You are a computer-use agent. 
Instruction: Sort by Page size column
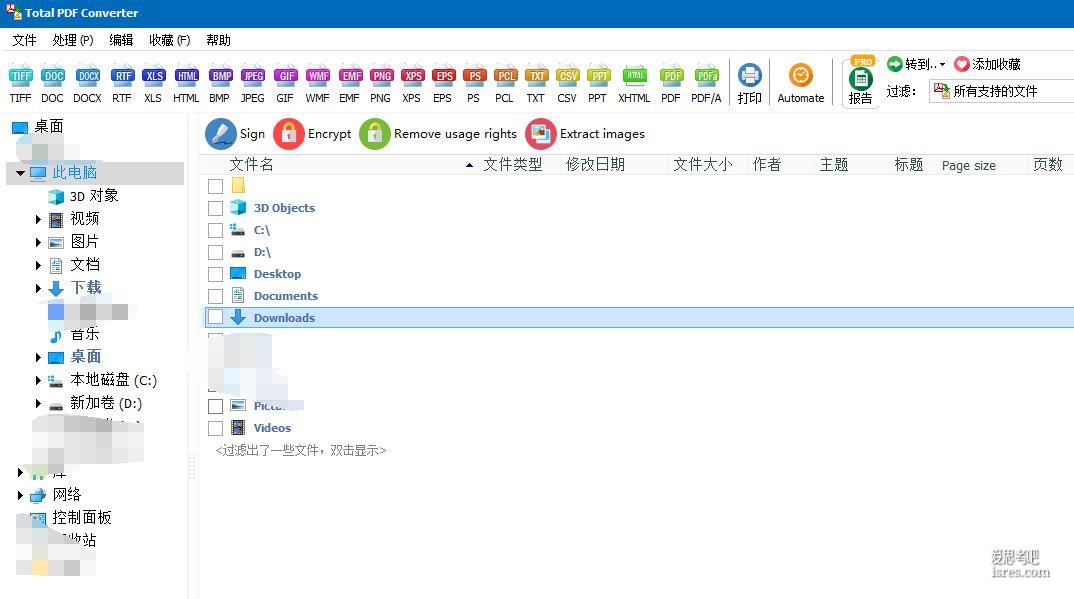click(969, 165)
